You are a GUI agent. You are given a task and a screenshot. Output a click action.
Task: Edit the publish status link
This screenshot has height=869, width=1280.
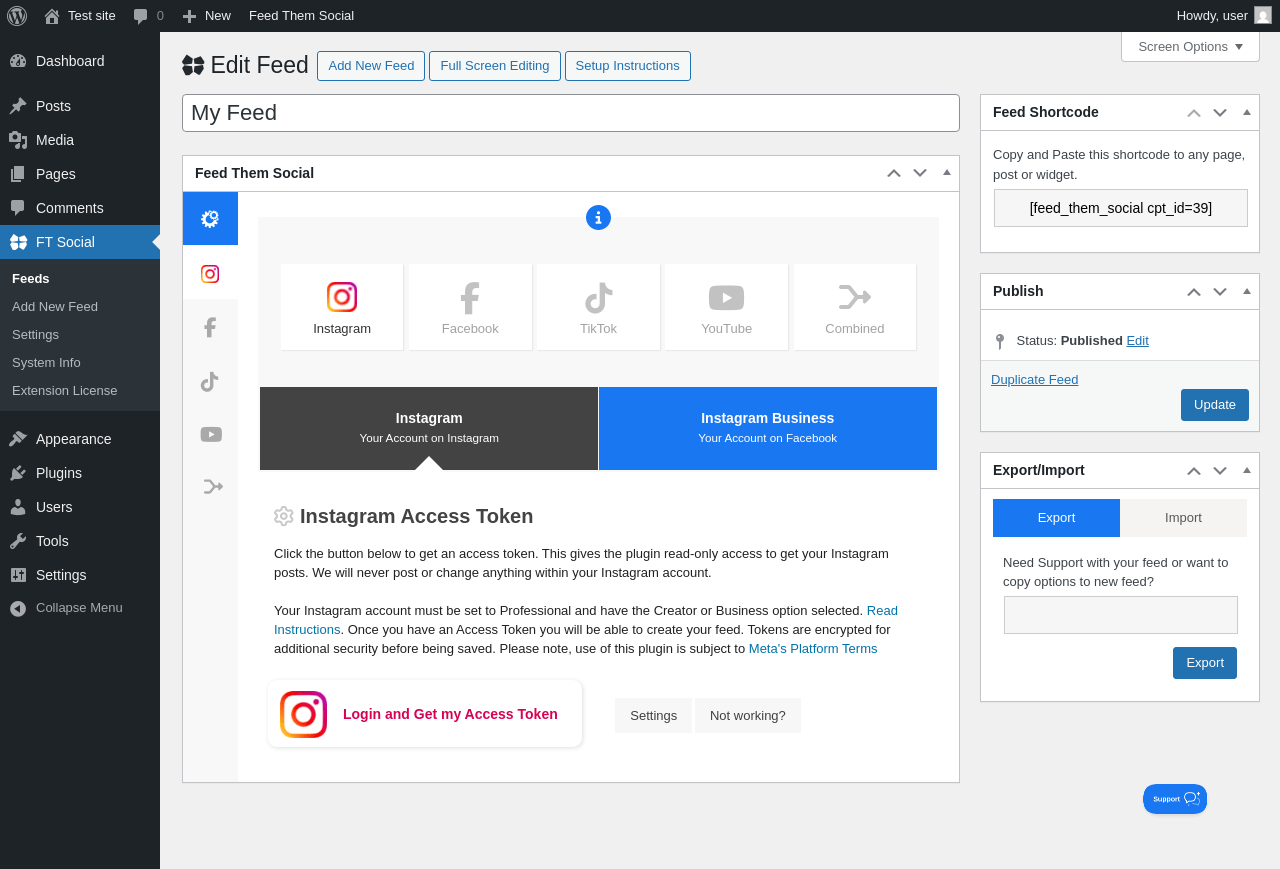pyautogui.click(x=1137, y=340)
